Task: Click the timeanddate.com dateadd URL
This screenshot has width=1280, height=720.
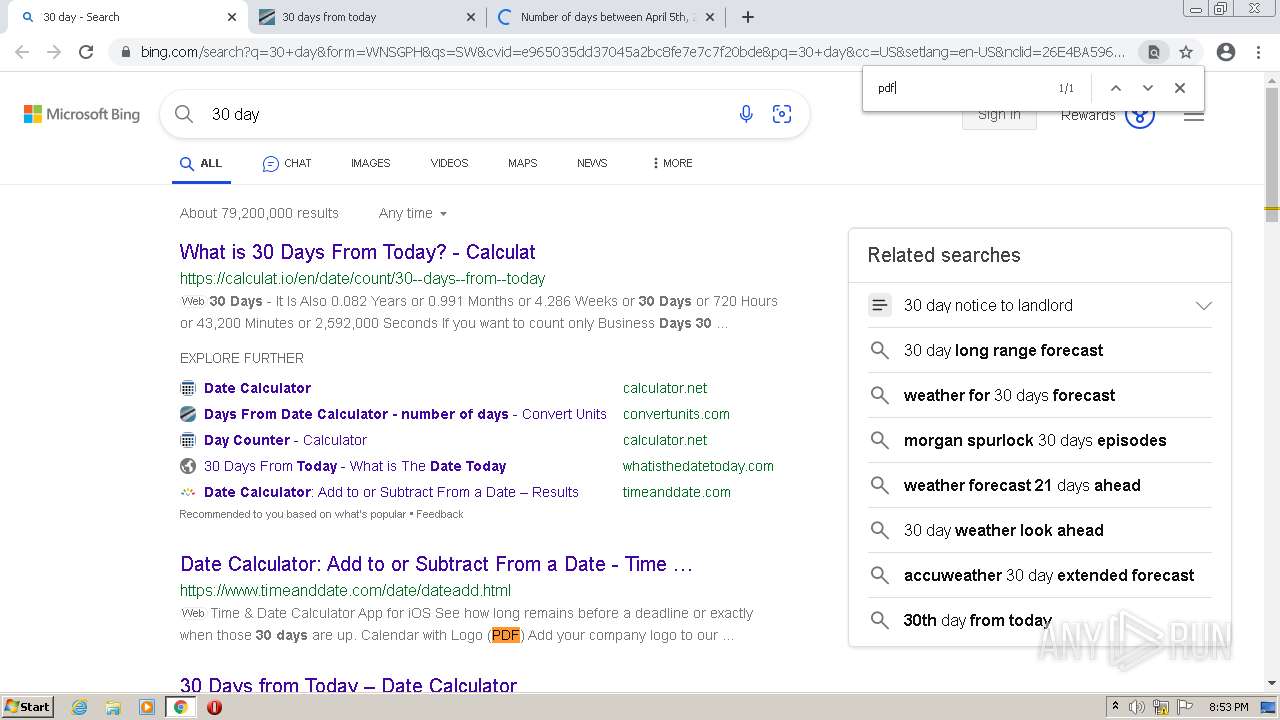Action: [345, 591]
